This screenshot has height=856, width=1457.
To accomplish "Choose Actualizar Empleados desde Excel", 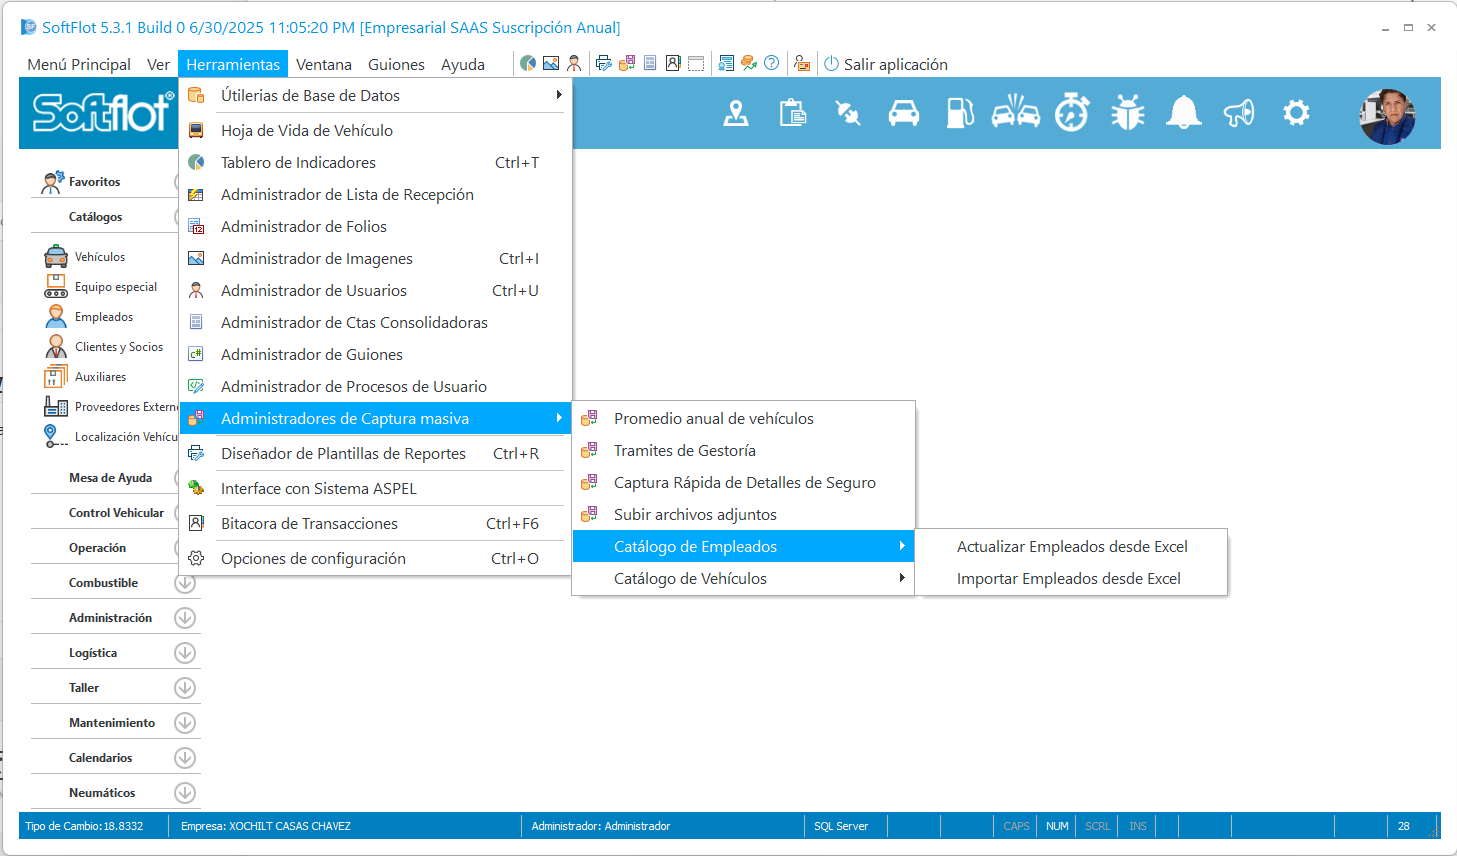I will (1071, 547).
